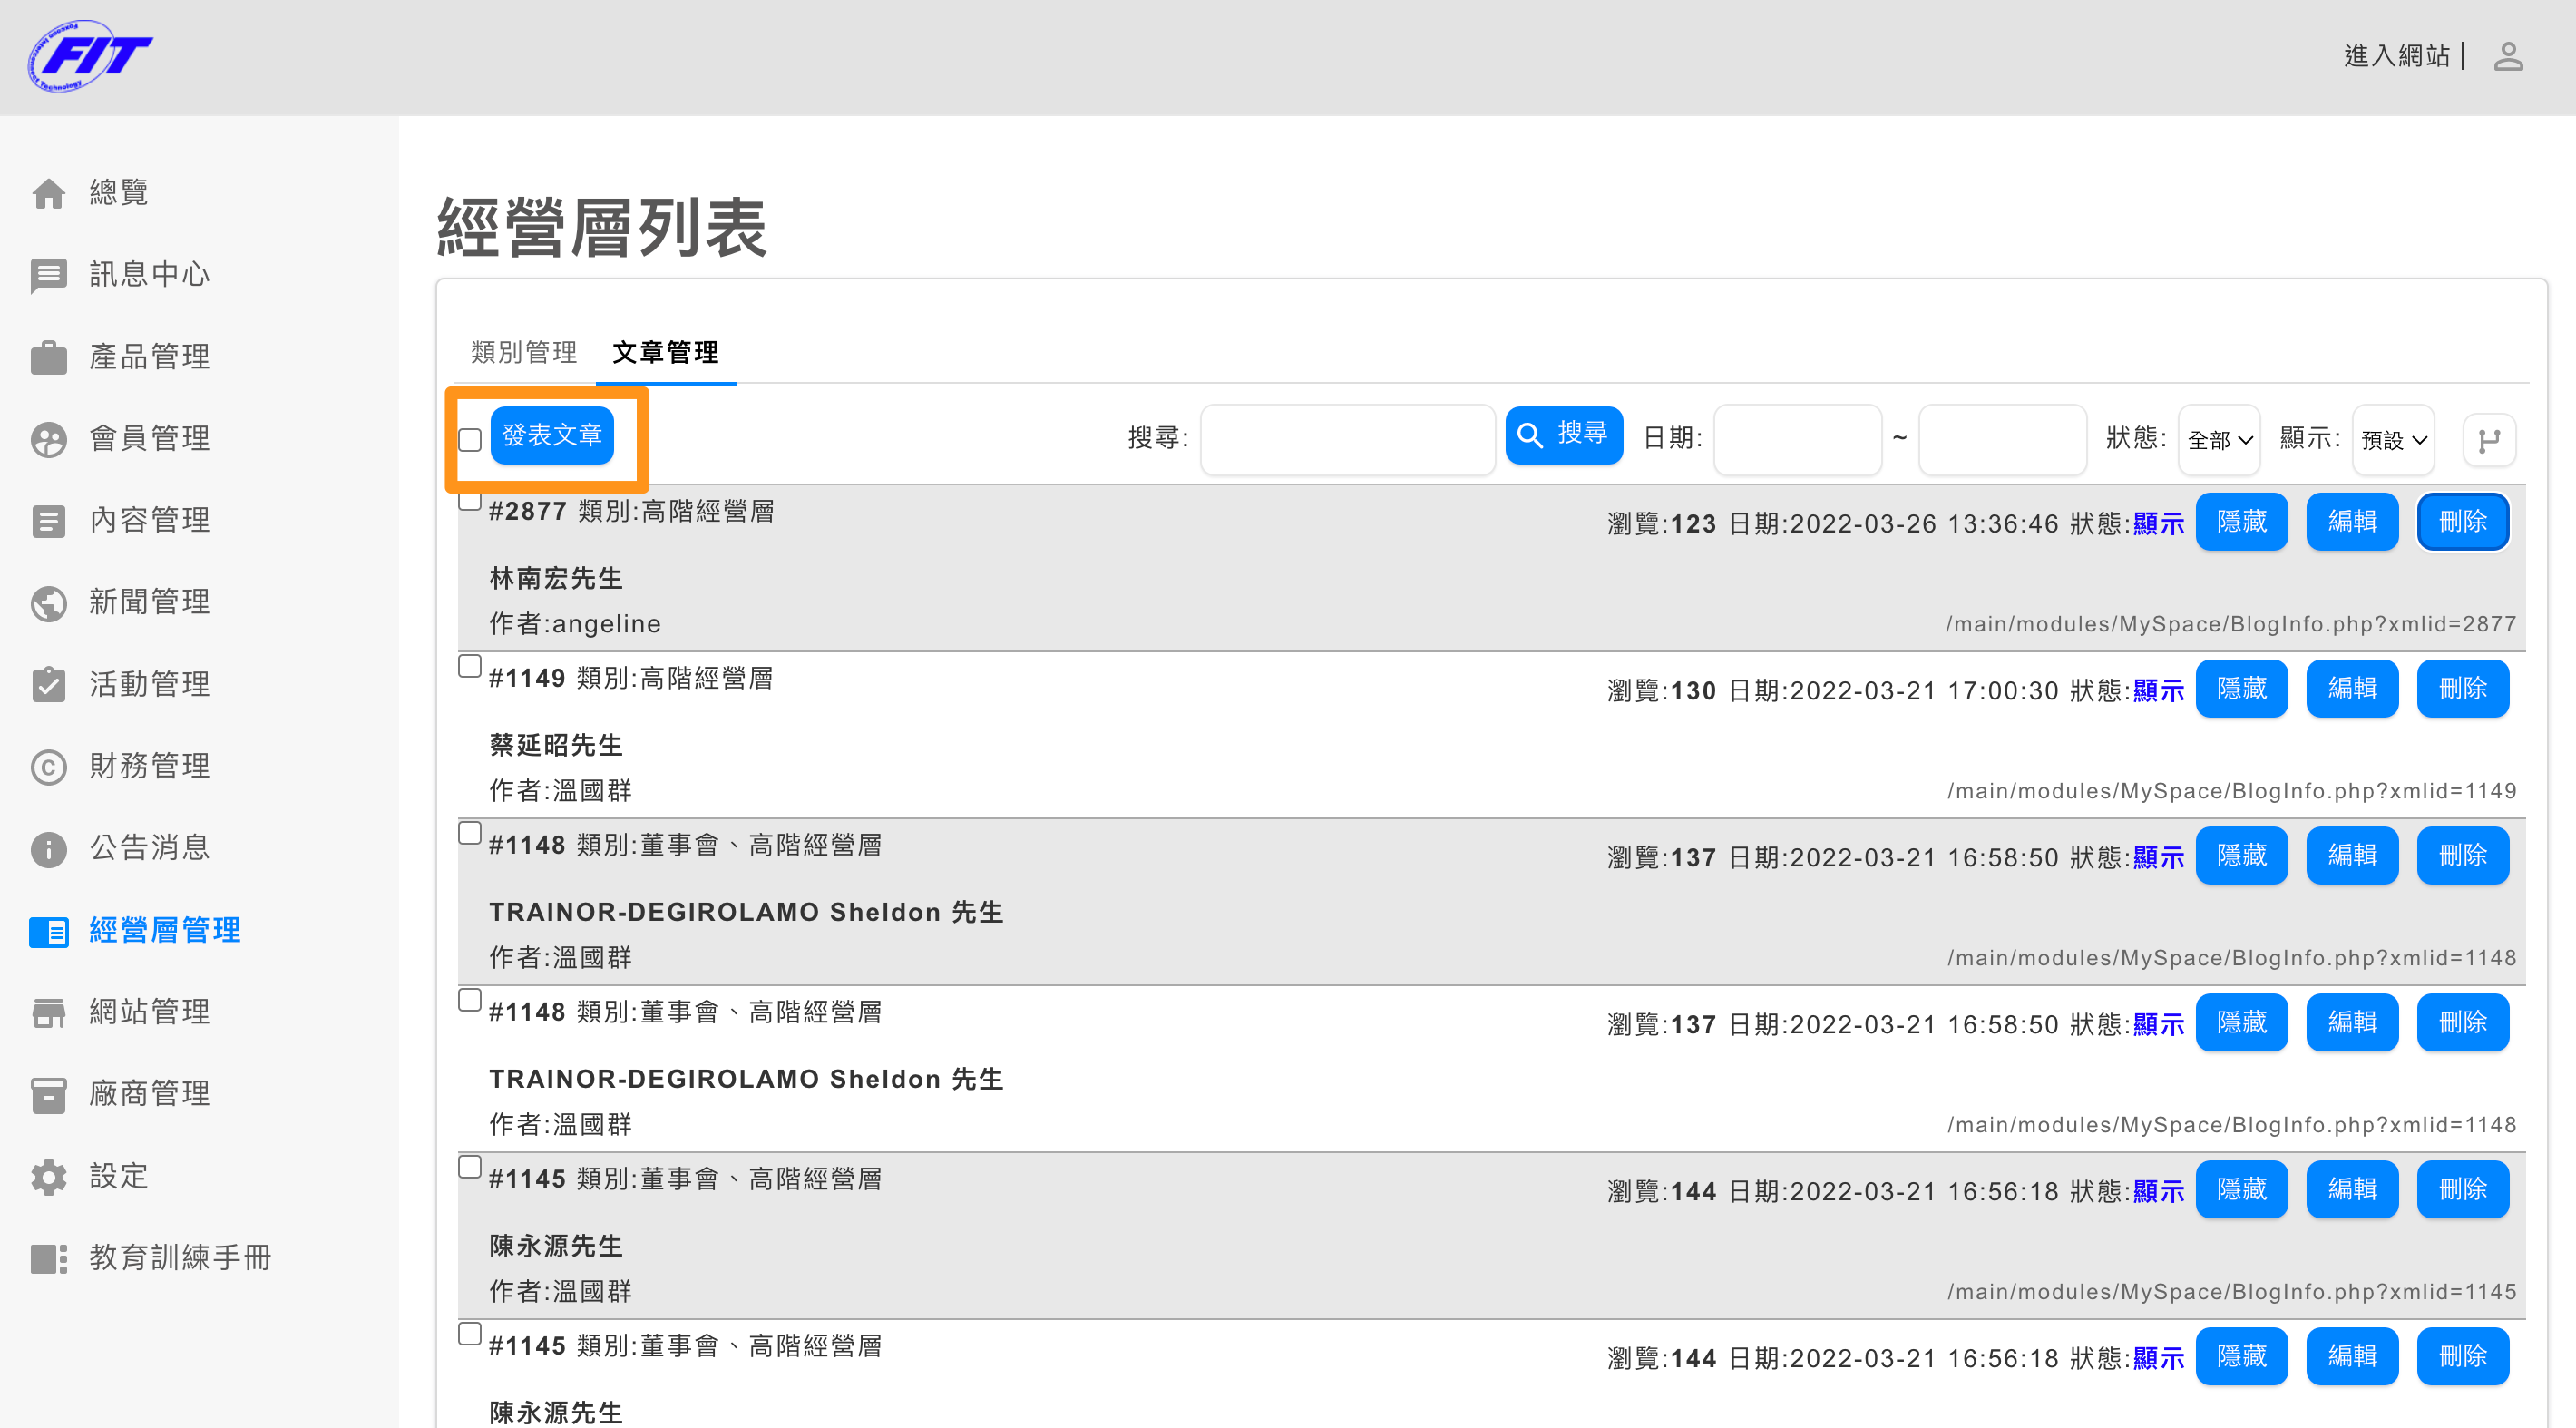Check the first #1148 article checkbox
The width and height of the screenshot is (2576, 1428).
[x=470, y=833]
